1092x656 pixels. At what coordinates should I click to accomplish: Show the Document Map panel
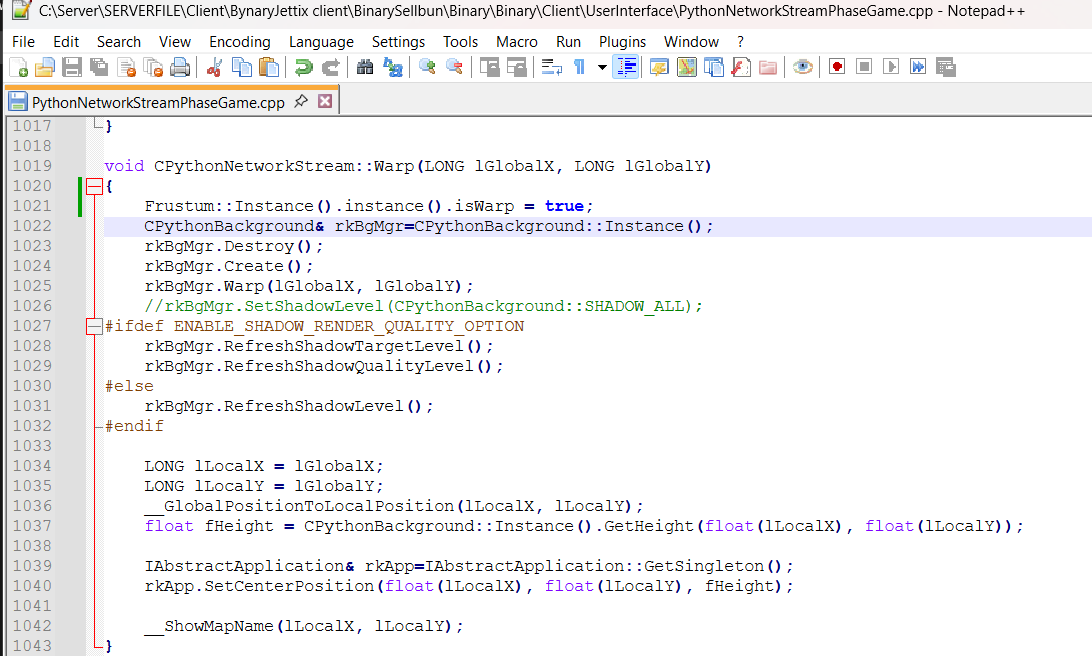click(687, 68)
